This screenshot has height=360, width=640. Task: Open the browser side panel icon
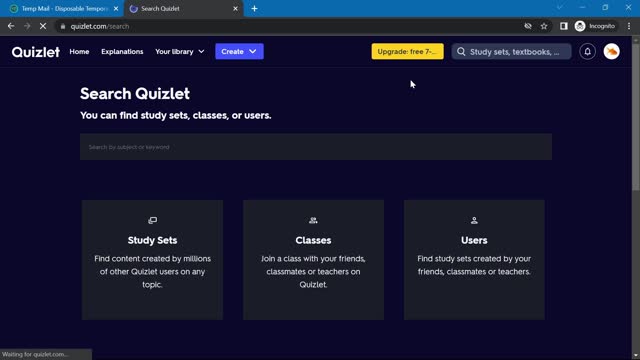coord(564,26)
